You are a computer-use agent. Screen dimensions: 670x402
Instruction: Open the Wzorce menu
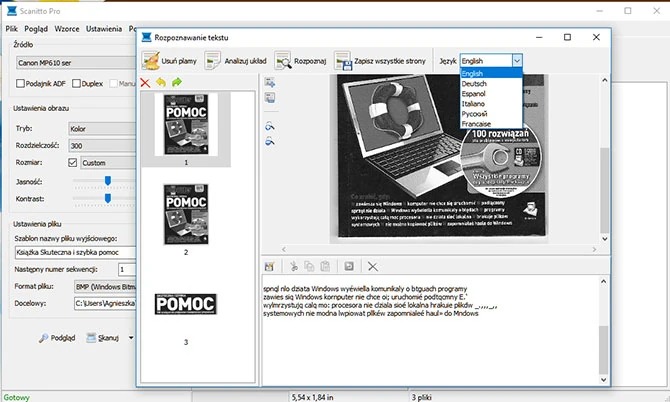[x=67, y=29]
